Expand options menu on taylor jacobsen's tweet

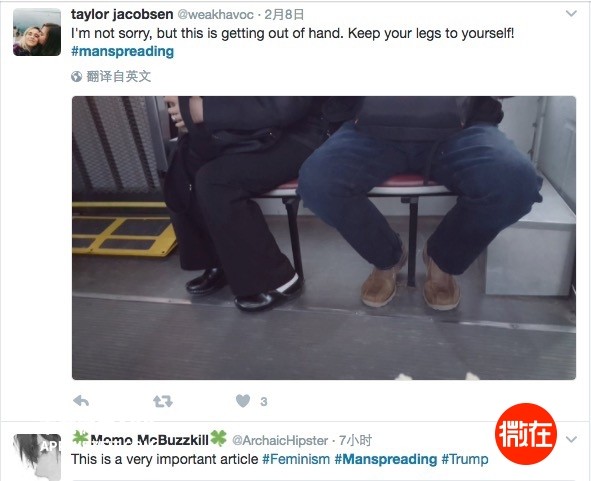571,14
